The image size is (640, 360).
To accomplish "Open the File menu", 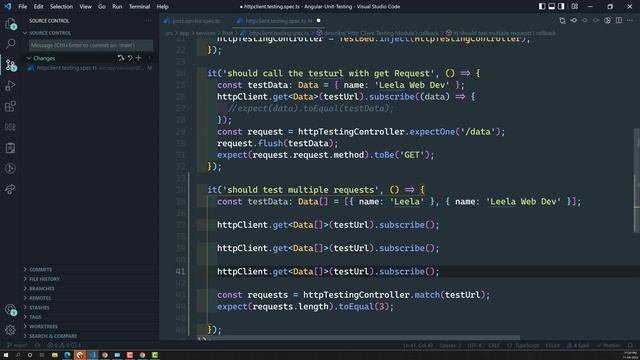I will (x=23, y=7).
